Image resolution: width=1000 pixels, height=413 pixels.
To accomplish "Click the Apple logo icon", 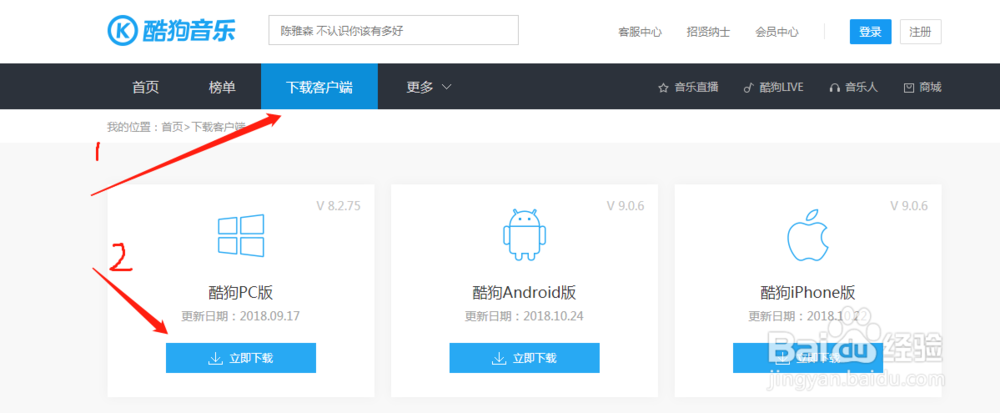I will click(807, 235).
